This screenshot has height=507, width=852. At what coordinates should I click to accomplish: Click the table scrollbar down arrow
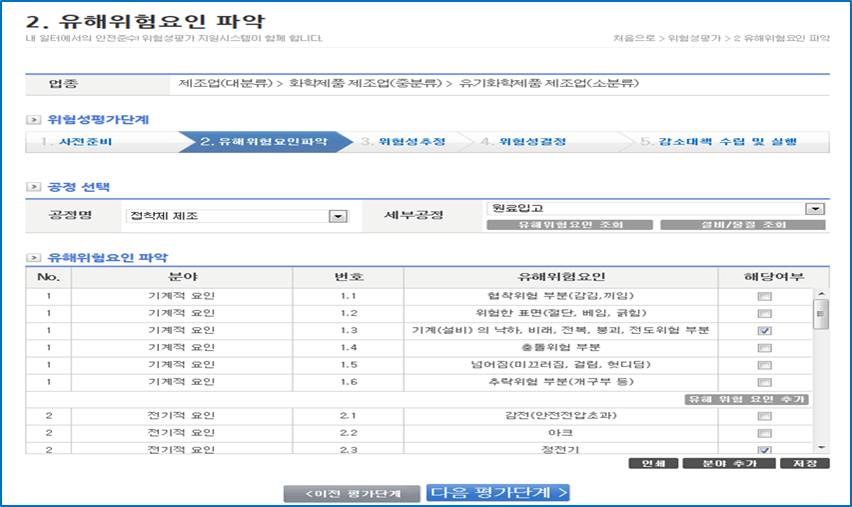(x=821, y=448)
